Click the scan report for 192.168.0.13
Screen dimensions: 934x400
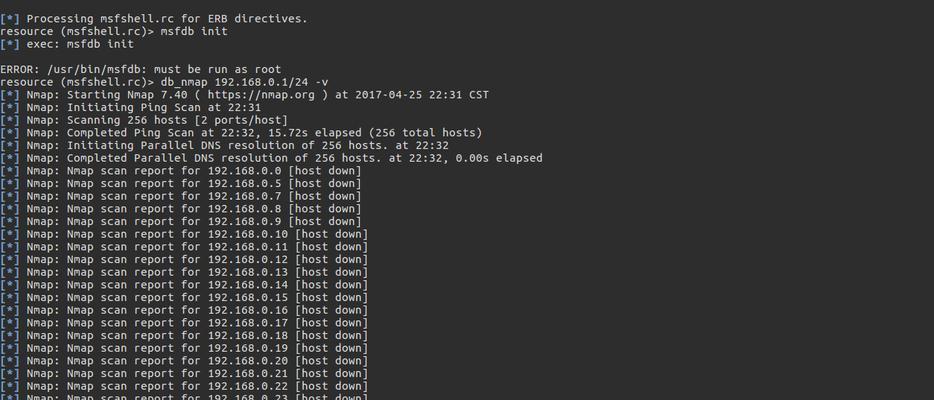[x=184, y=273]
